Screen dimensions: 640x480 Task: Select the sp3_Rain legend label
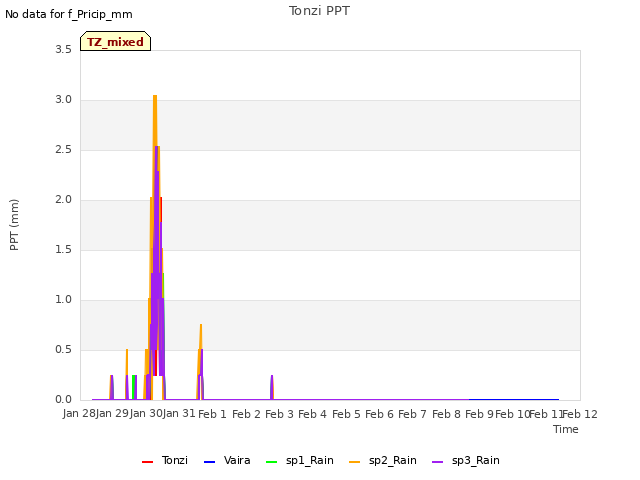pyautogui.click(x=476, y=460)
